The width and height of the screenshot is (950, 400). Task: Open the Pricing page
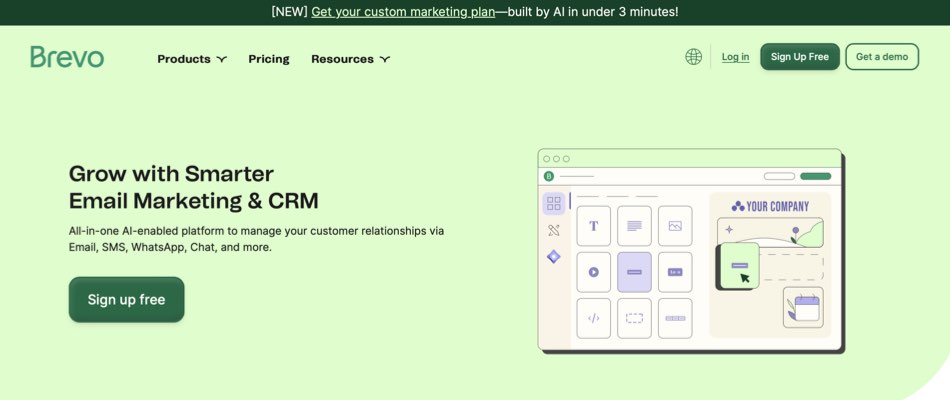pos(269,59)
